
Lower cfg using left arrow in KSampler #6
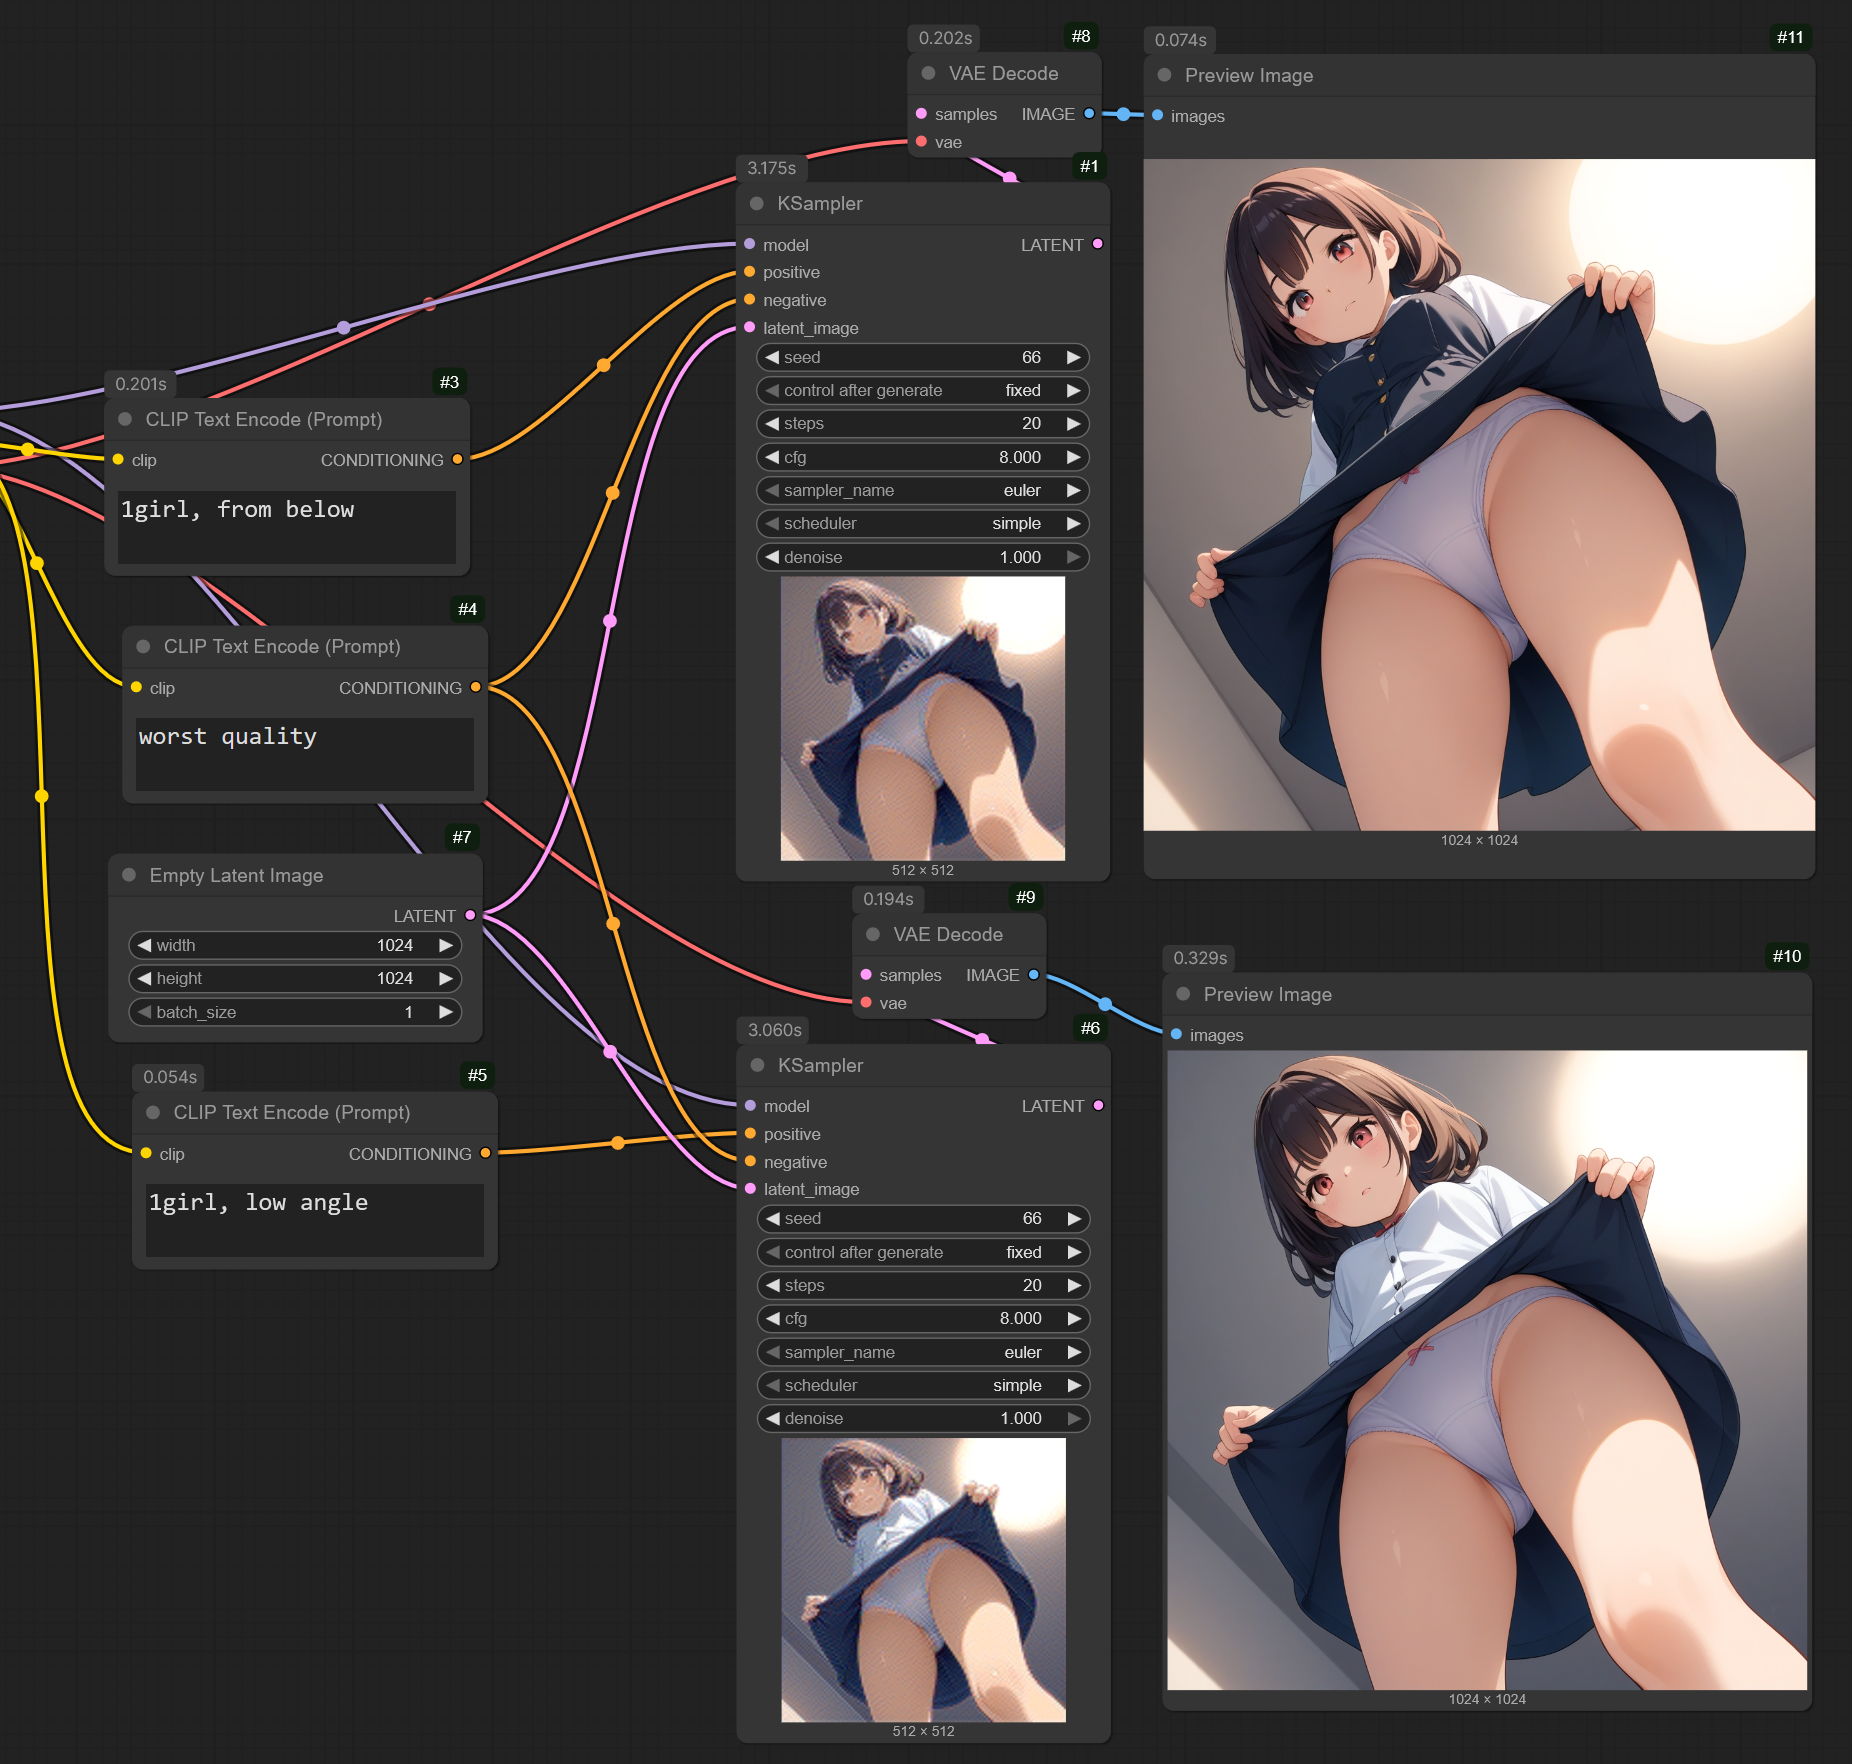tap(773, 1318)
